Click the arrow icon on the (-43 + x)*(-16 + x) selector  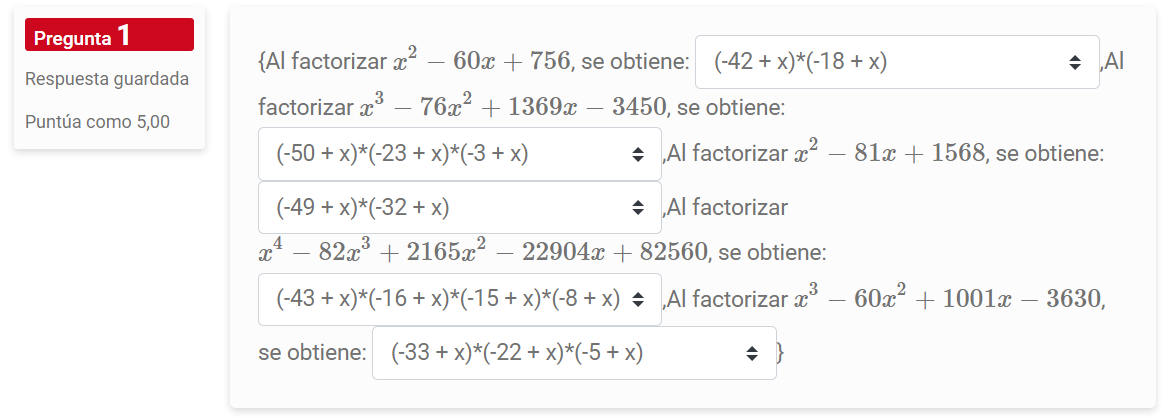[638, 299]
